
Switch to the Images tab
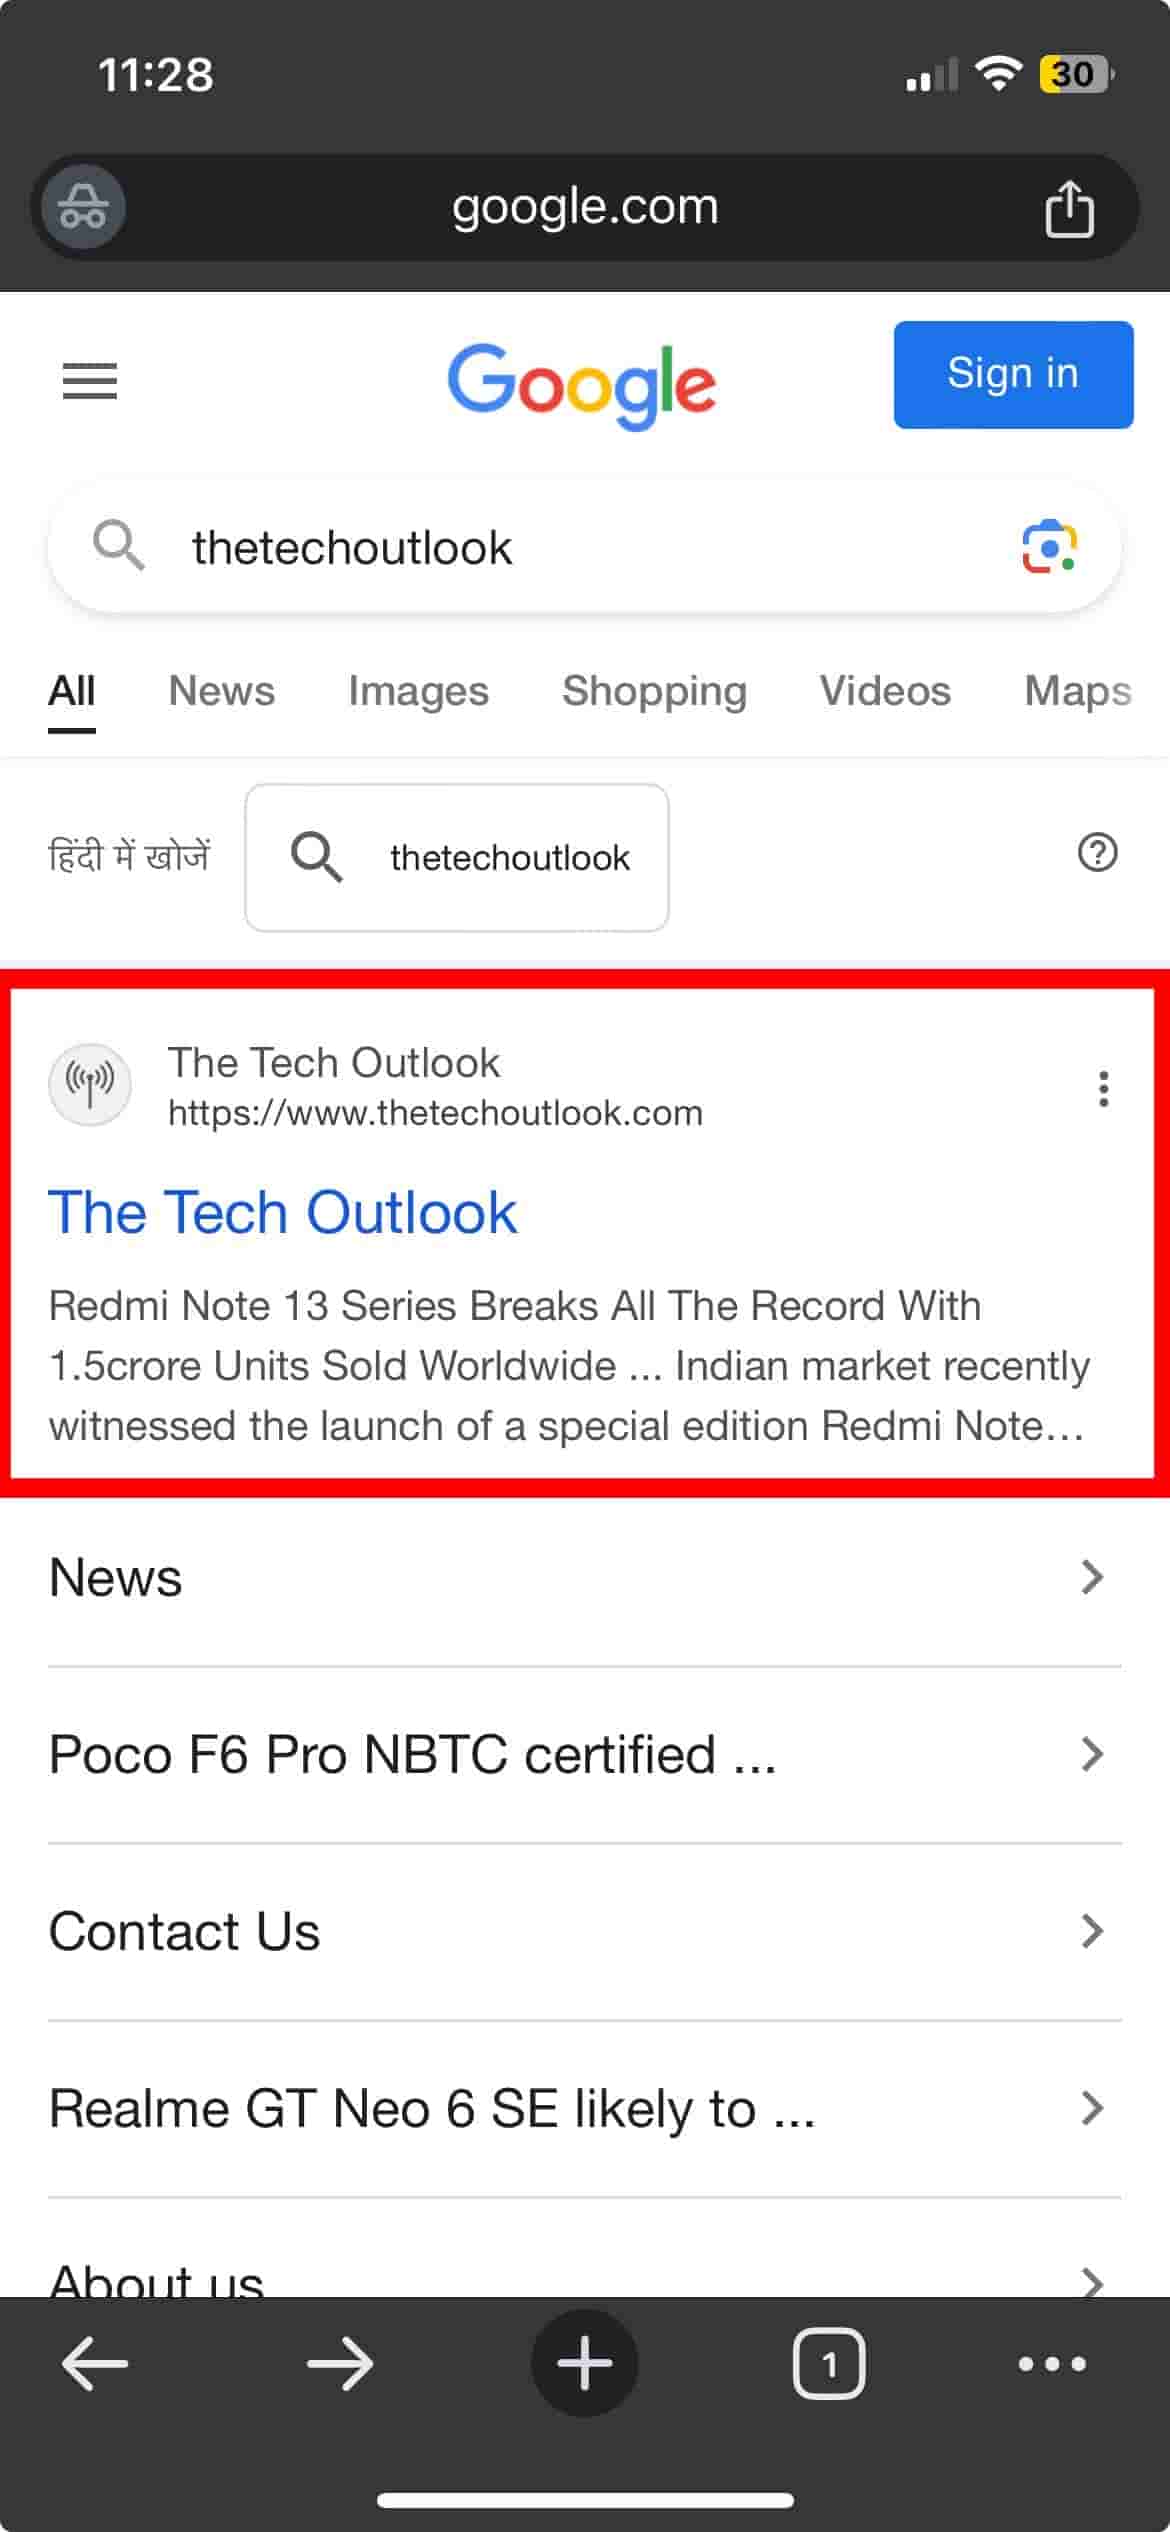tap(418, 691)
